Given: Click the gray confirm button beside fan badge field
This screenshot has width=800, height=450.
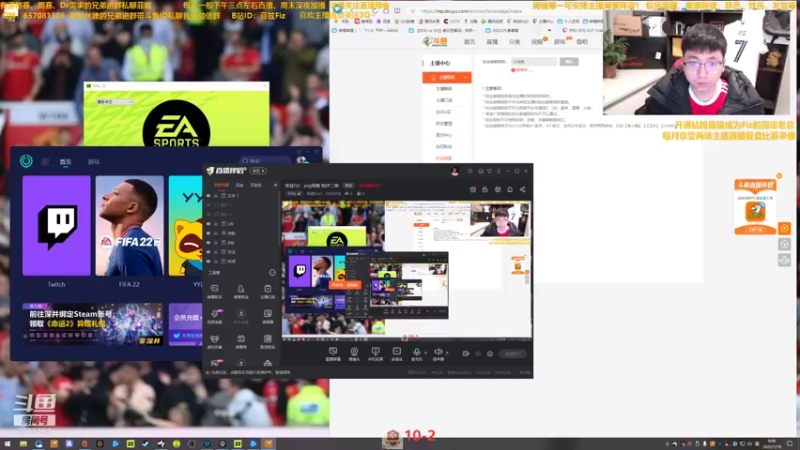Looking at the screenshot, I should point(569,61).
